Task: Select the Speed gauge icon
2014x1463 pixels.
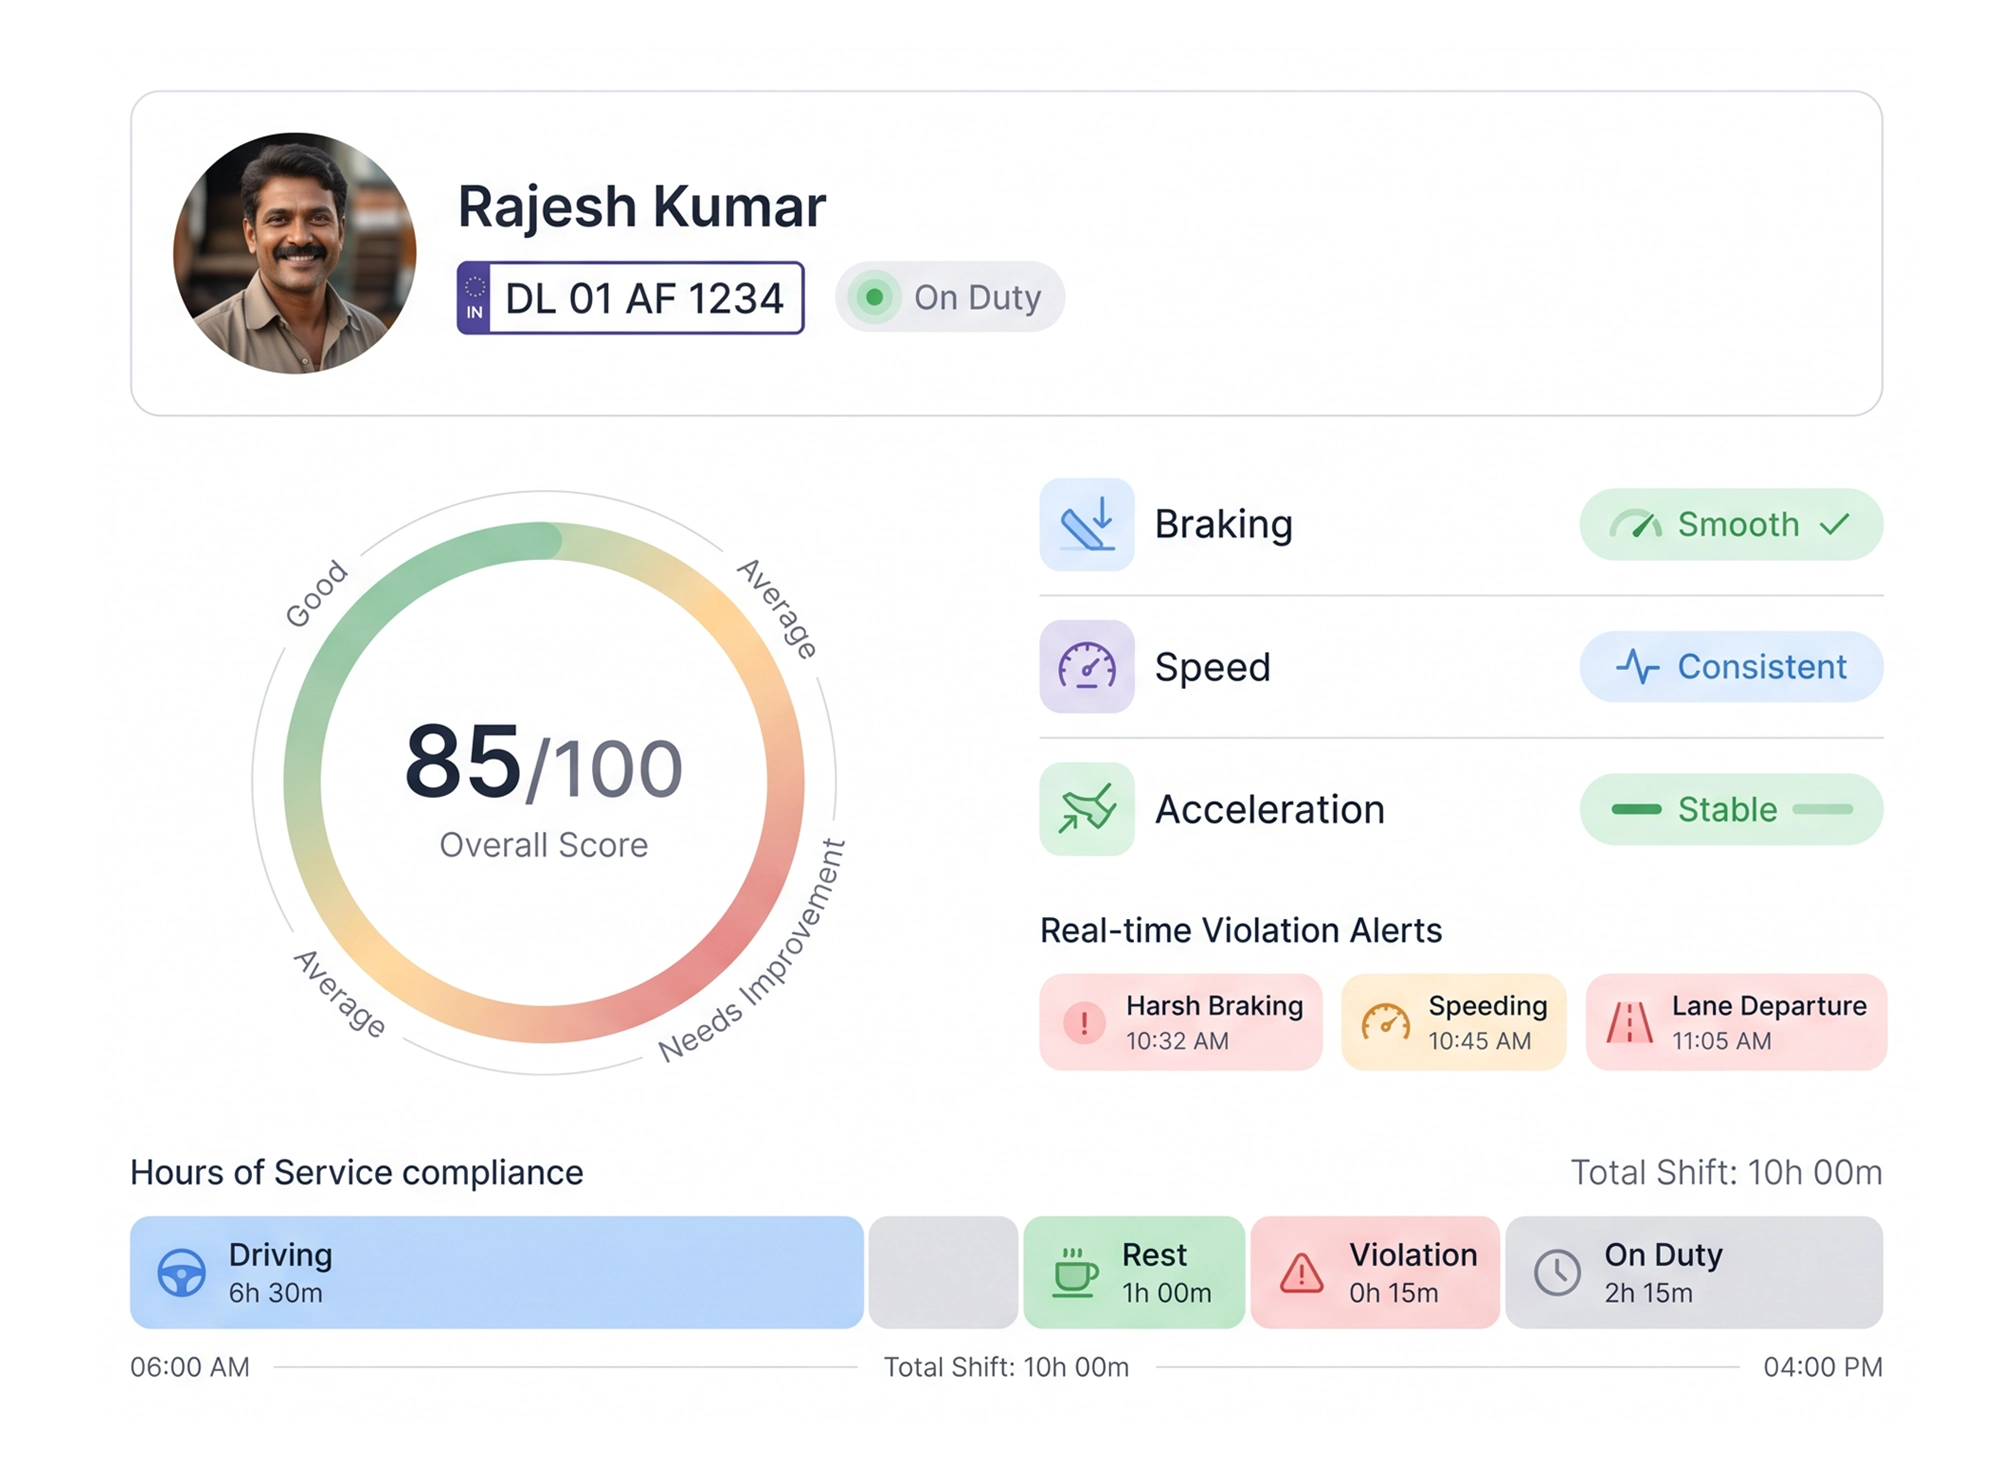Action: pyautogui.click(x=1087, y=666)
